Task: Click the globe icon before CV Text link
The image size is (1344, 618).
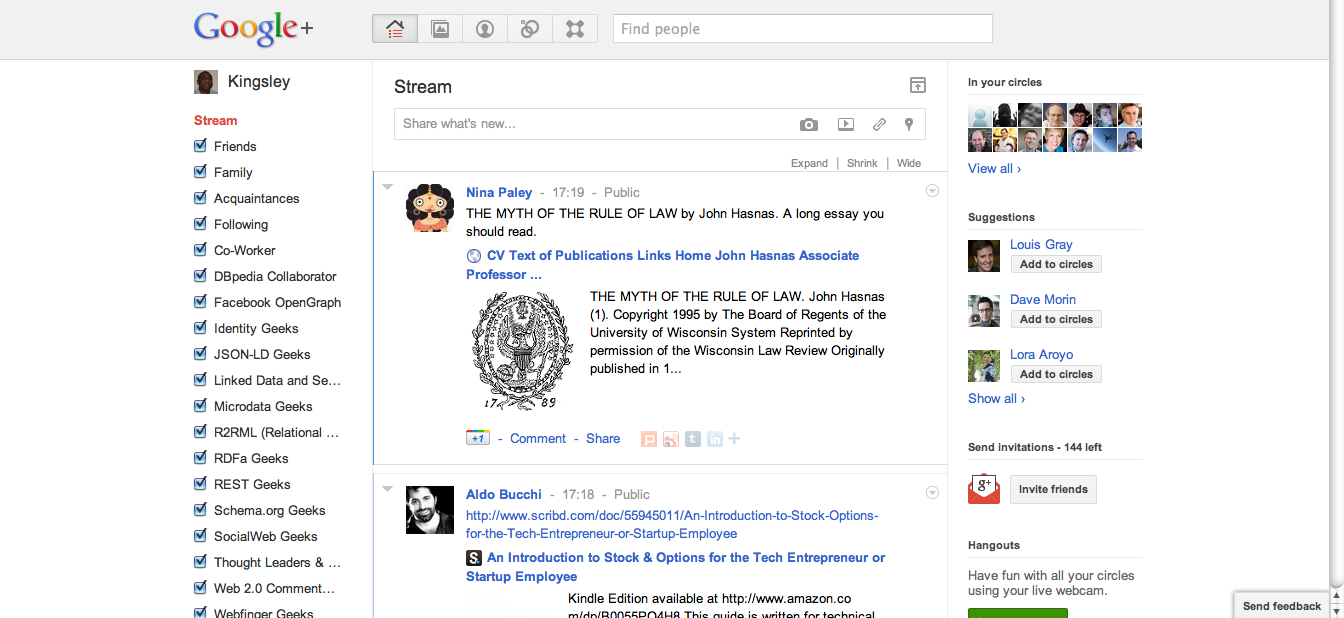Action: coord(474,256)
